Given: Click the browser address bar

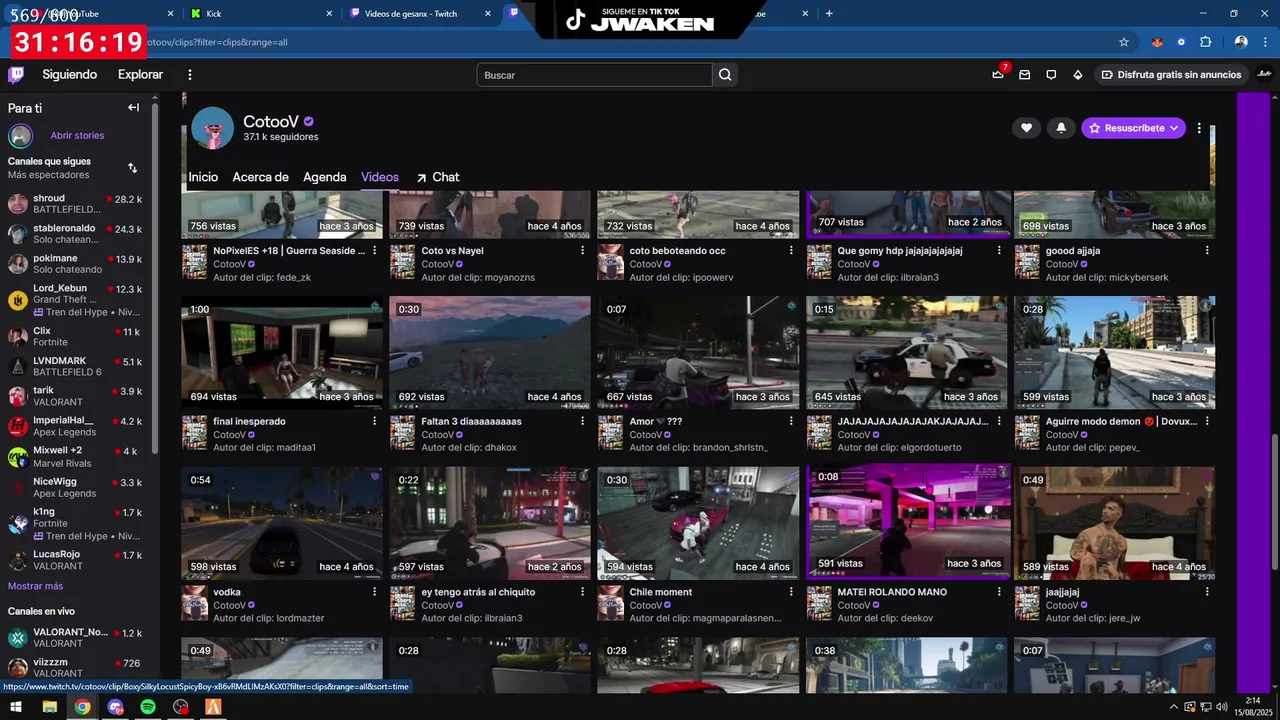Looking at the screenshot, I should pyautogui.click(x=630, y=42).
